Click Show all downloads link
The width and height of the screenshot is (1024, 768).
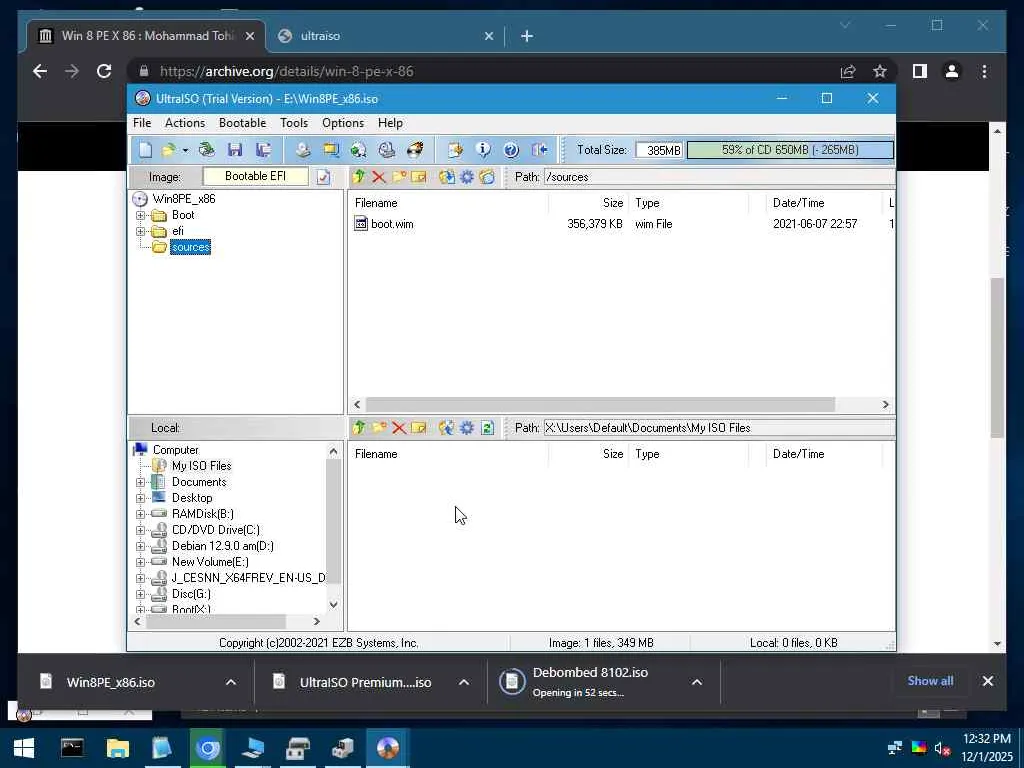(x=930, y=681)
